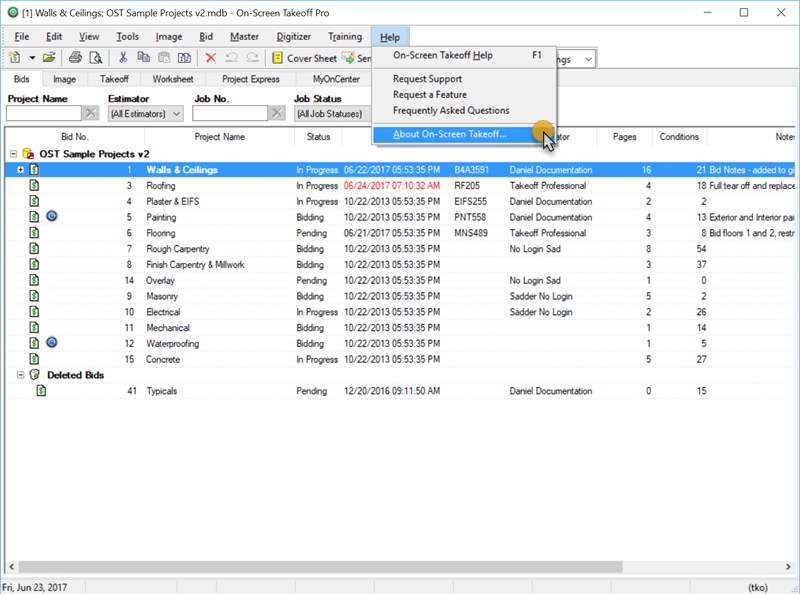This screenshot has height=594, width=800.
Task: Open the View menu
Action: coord(89,37)
